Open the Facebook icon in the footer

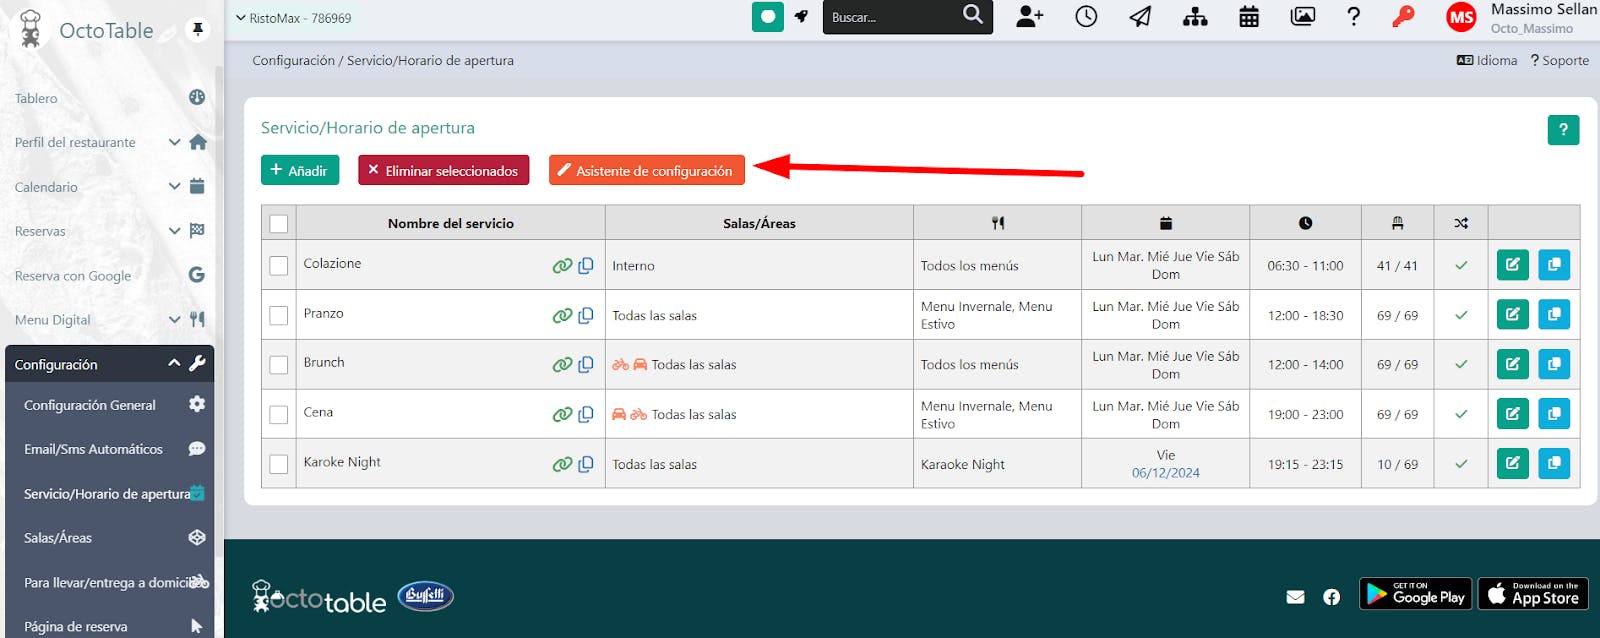1331,597
